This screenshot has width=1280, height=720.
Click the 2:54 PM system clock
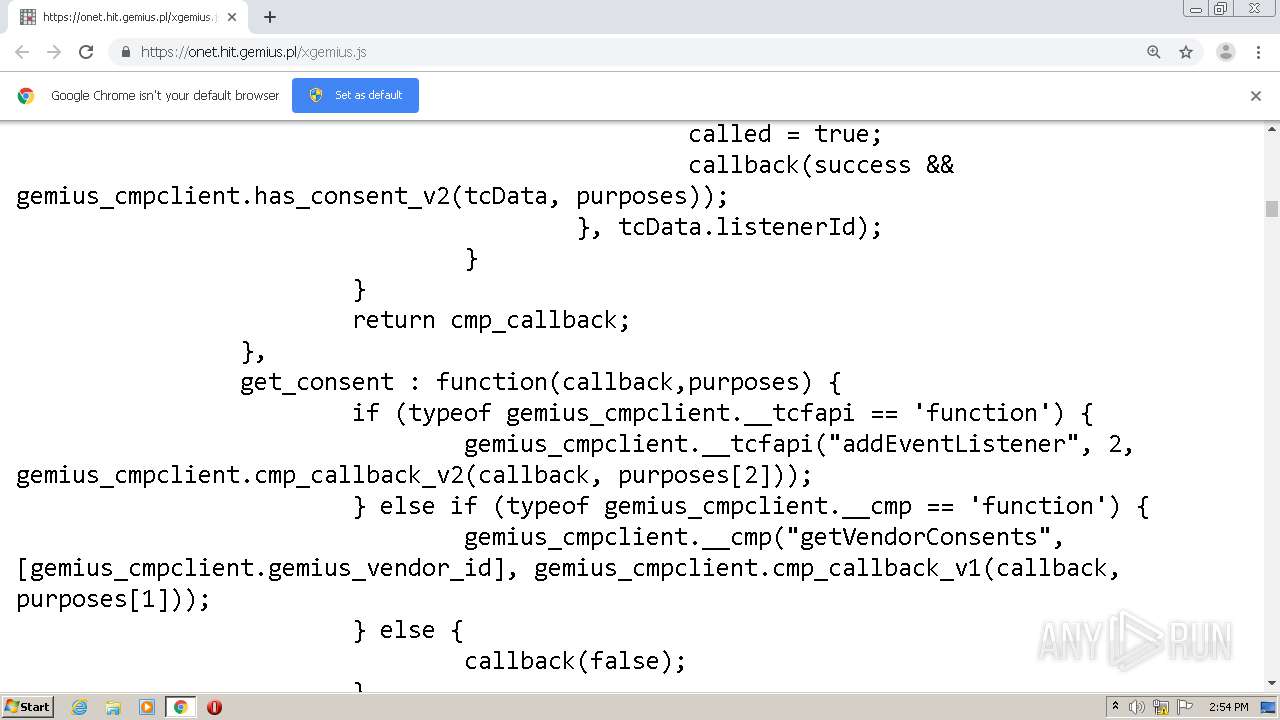pyautogui.click(x=1229, y=707)
